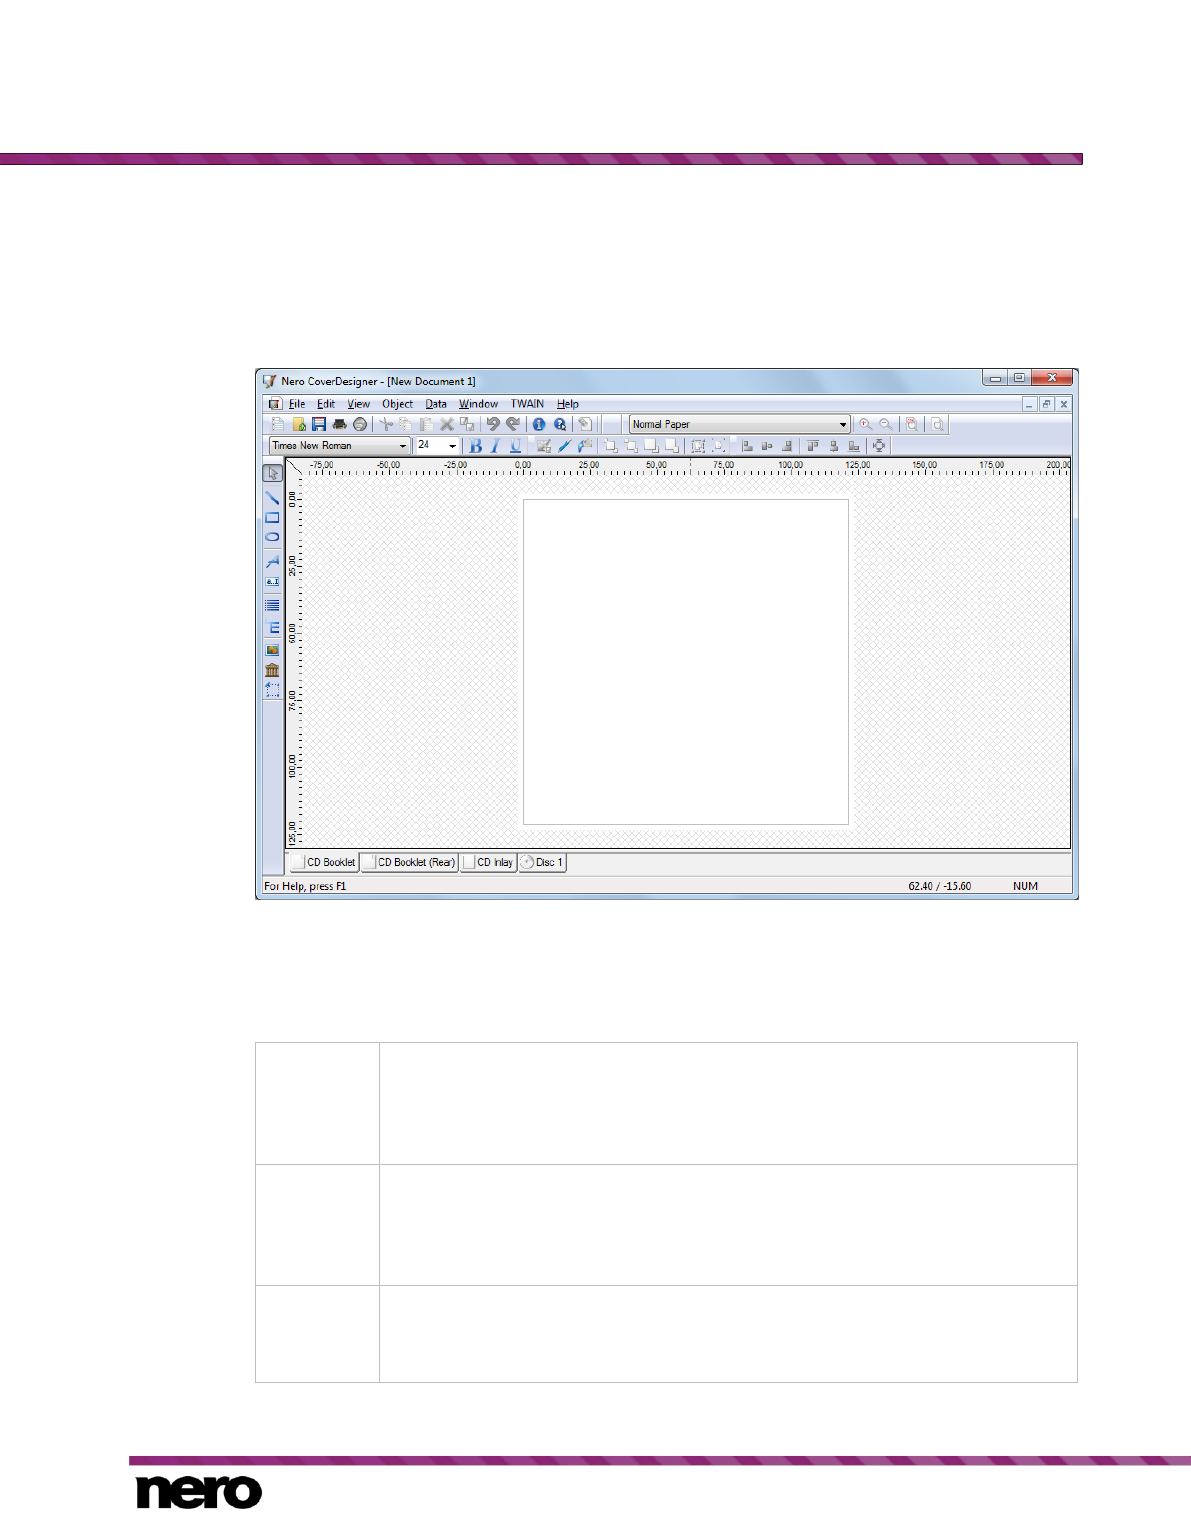The height and width of the screenshot is (1515, 1191).
Task: Save the document with floppy icon
Action: pyautogui.click(x=319, y=424)
